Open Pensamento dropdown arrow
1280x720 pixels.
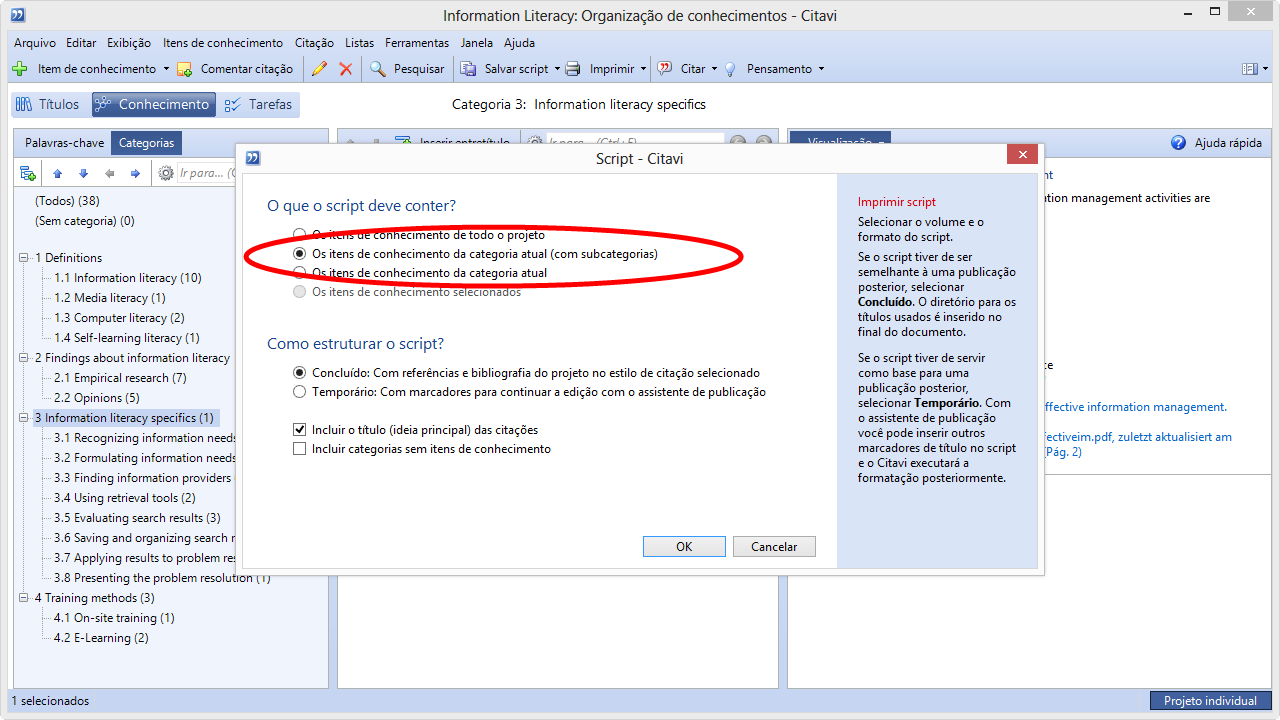(x=821, y=69)
